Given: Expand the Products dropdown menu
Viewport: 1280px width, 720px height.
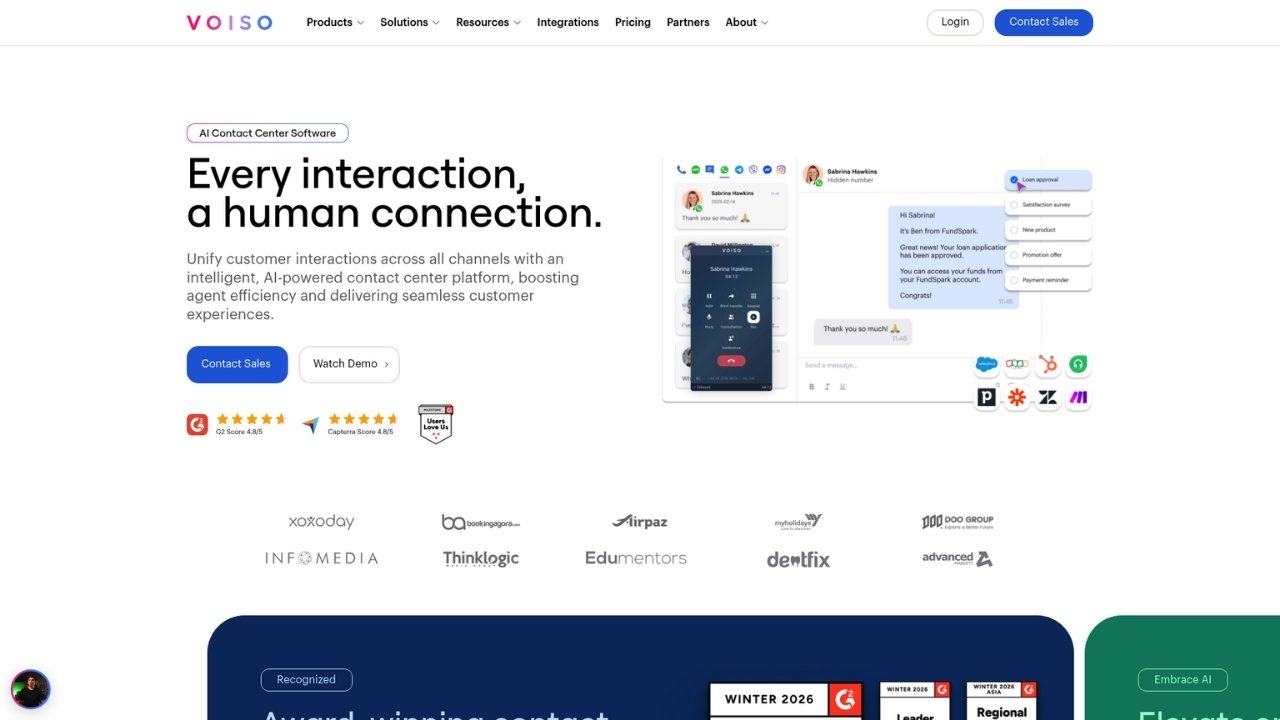Looking at the screenshot, I should [335, 22].
